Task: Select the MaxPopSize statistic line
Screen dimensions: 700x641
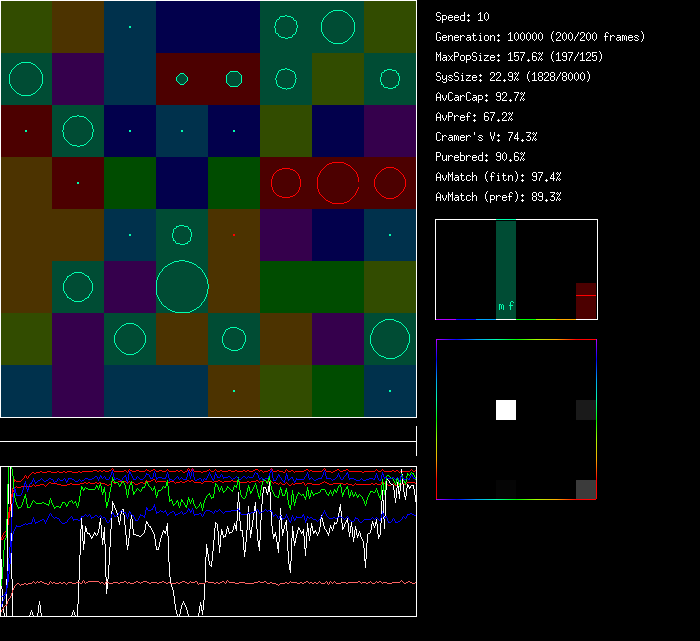Action: pos(518,57)
